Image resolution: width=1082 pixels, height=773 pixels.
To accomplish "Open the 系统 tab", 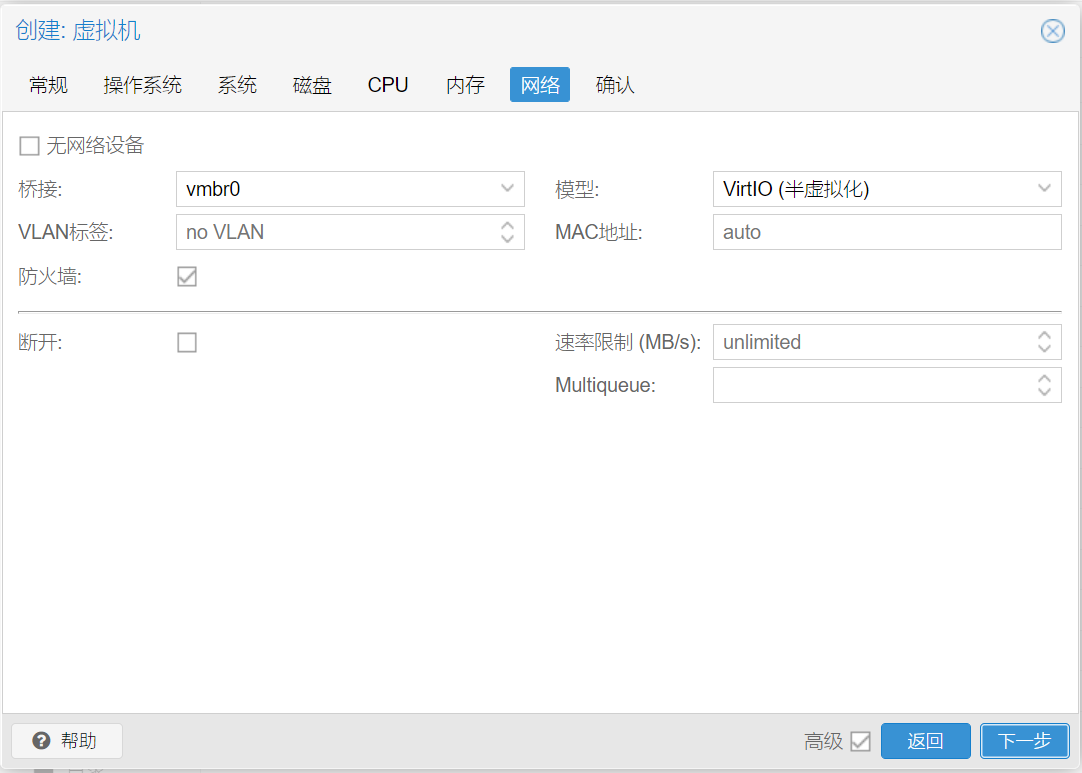I will pos(237,85).
